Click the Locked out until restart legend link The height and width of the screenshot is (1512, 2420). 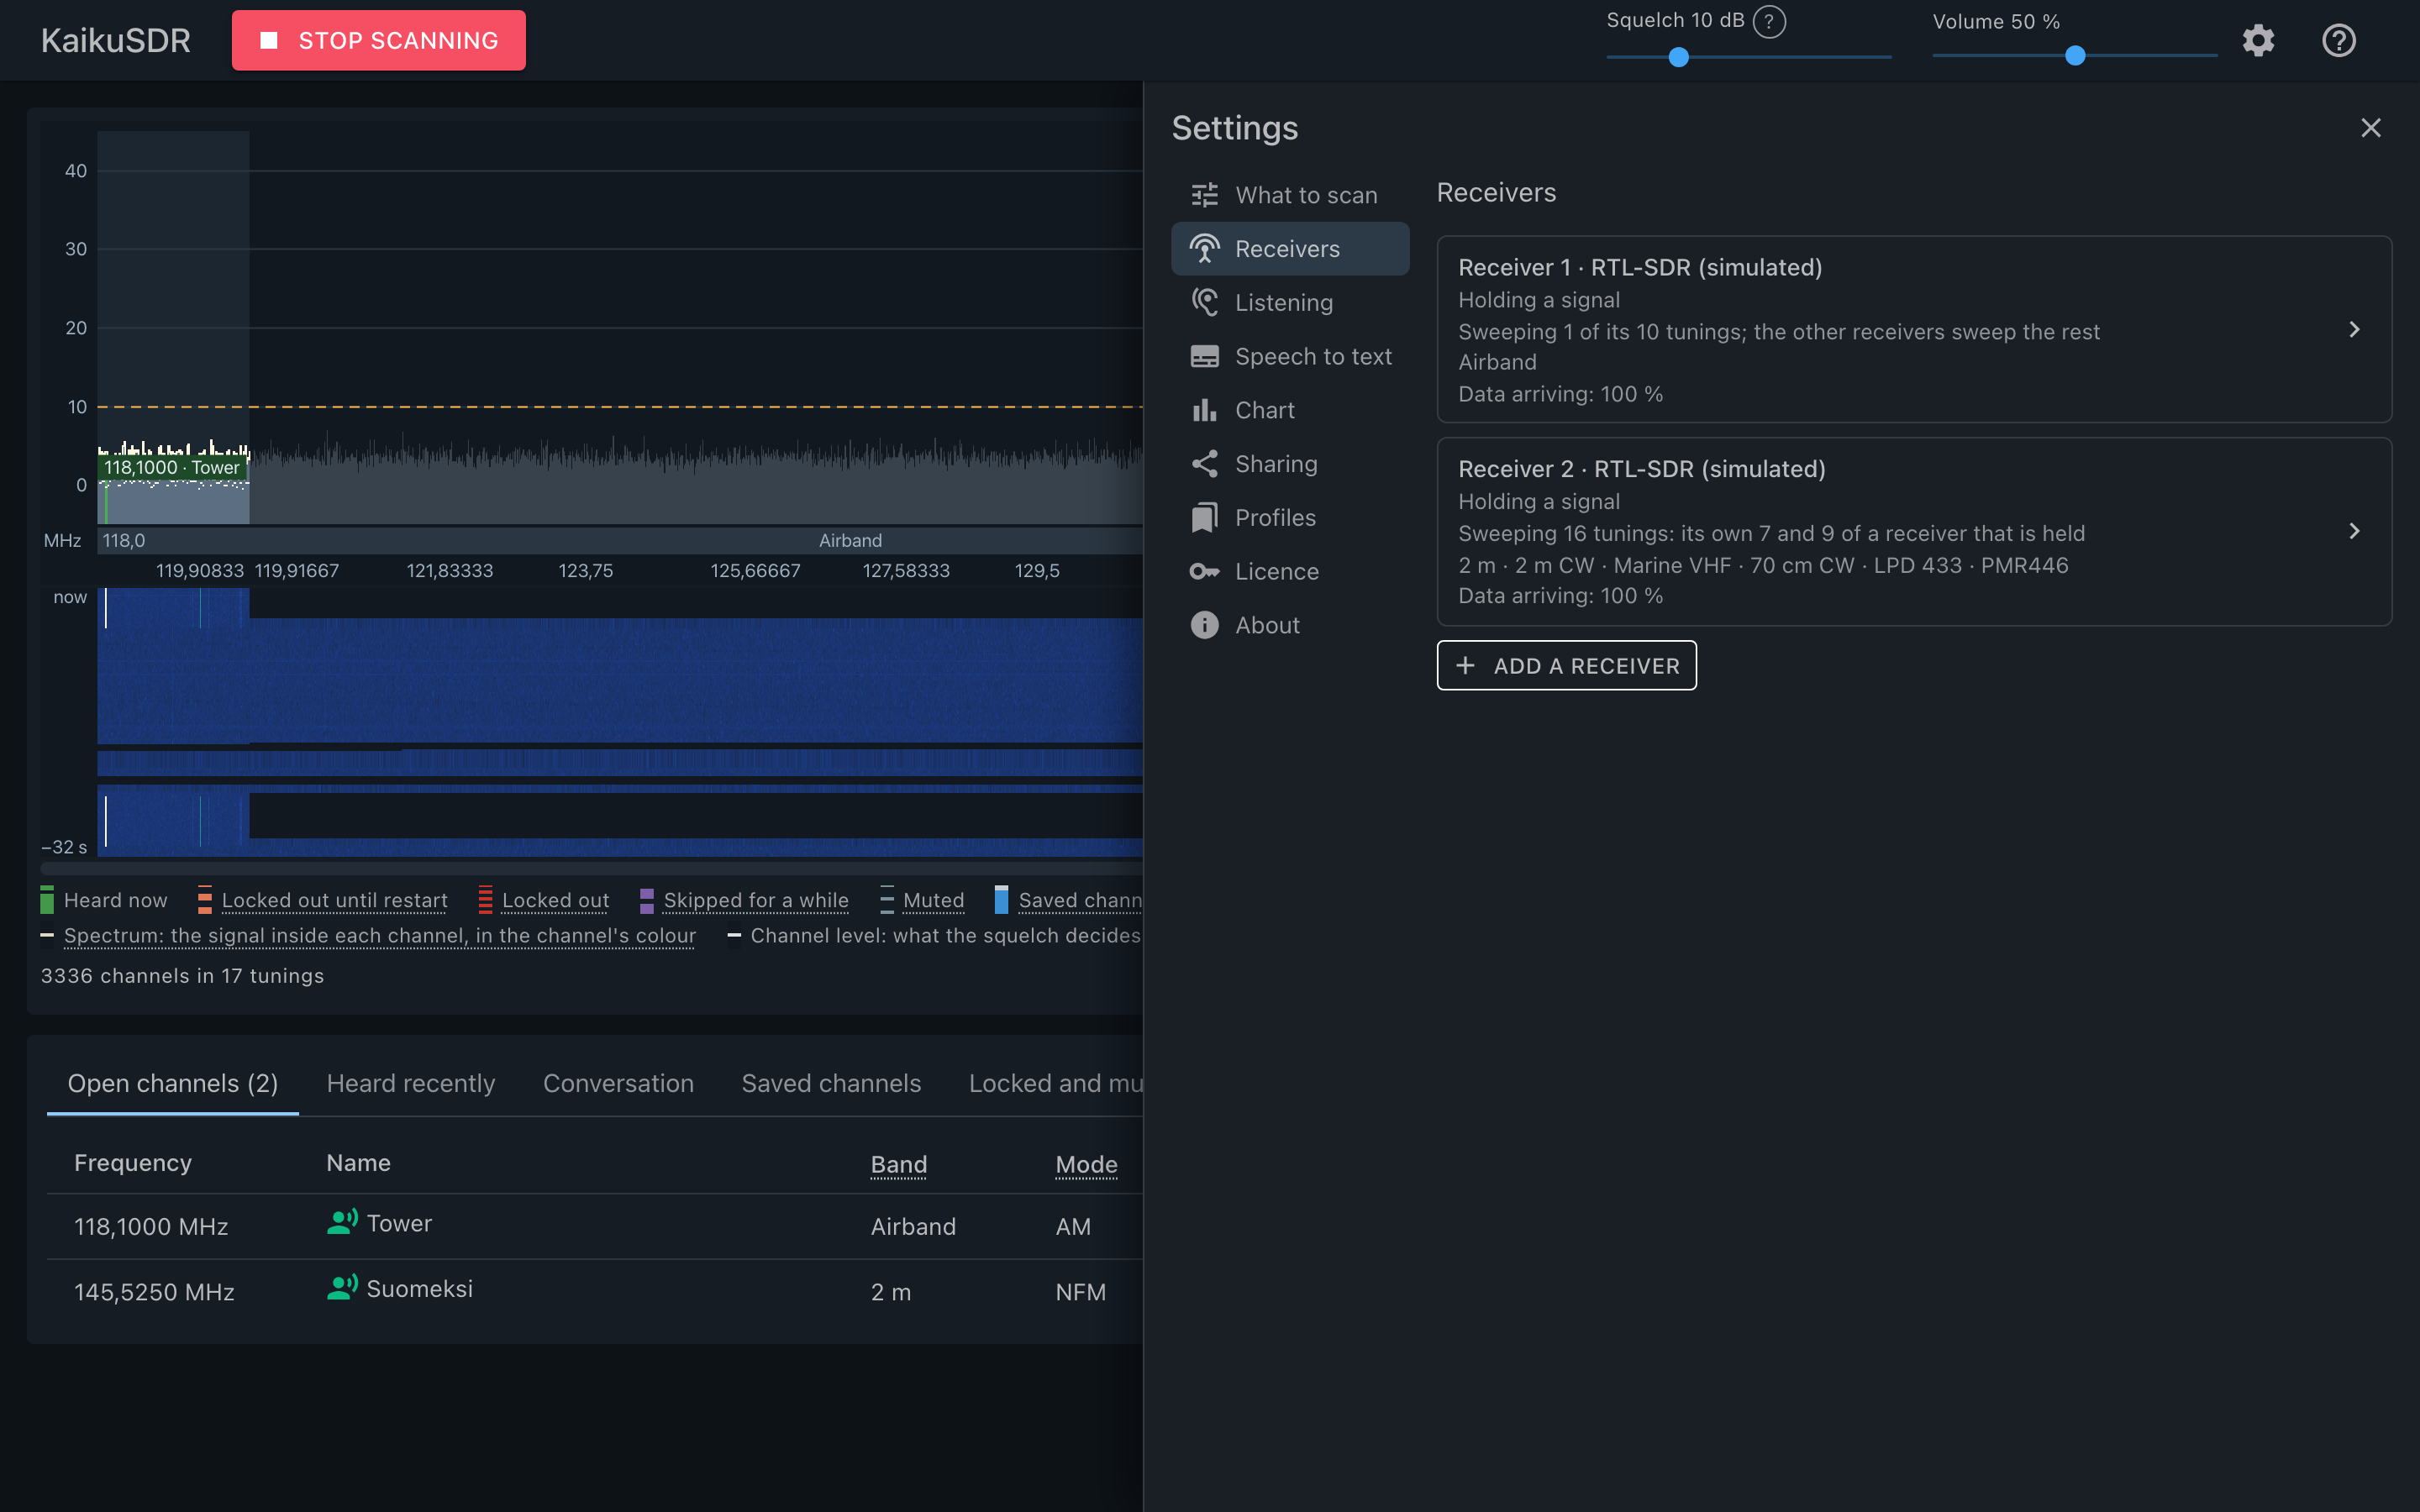334,900
